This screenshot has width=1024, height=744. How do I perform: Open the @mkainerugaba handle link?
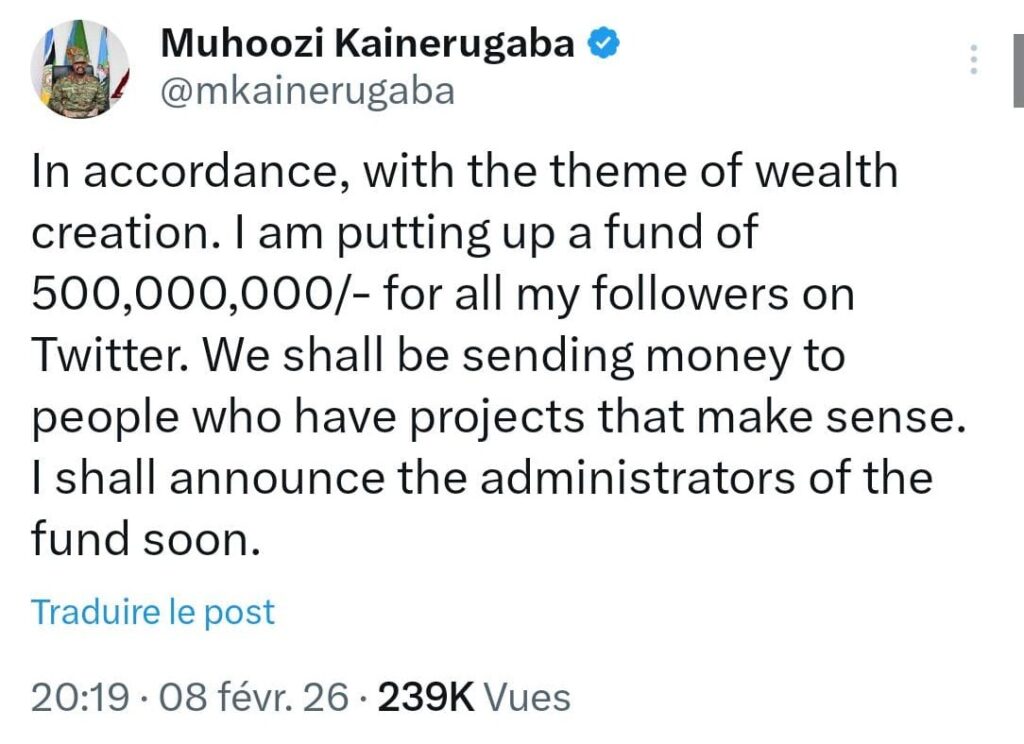tap(307, 91)
